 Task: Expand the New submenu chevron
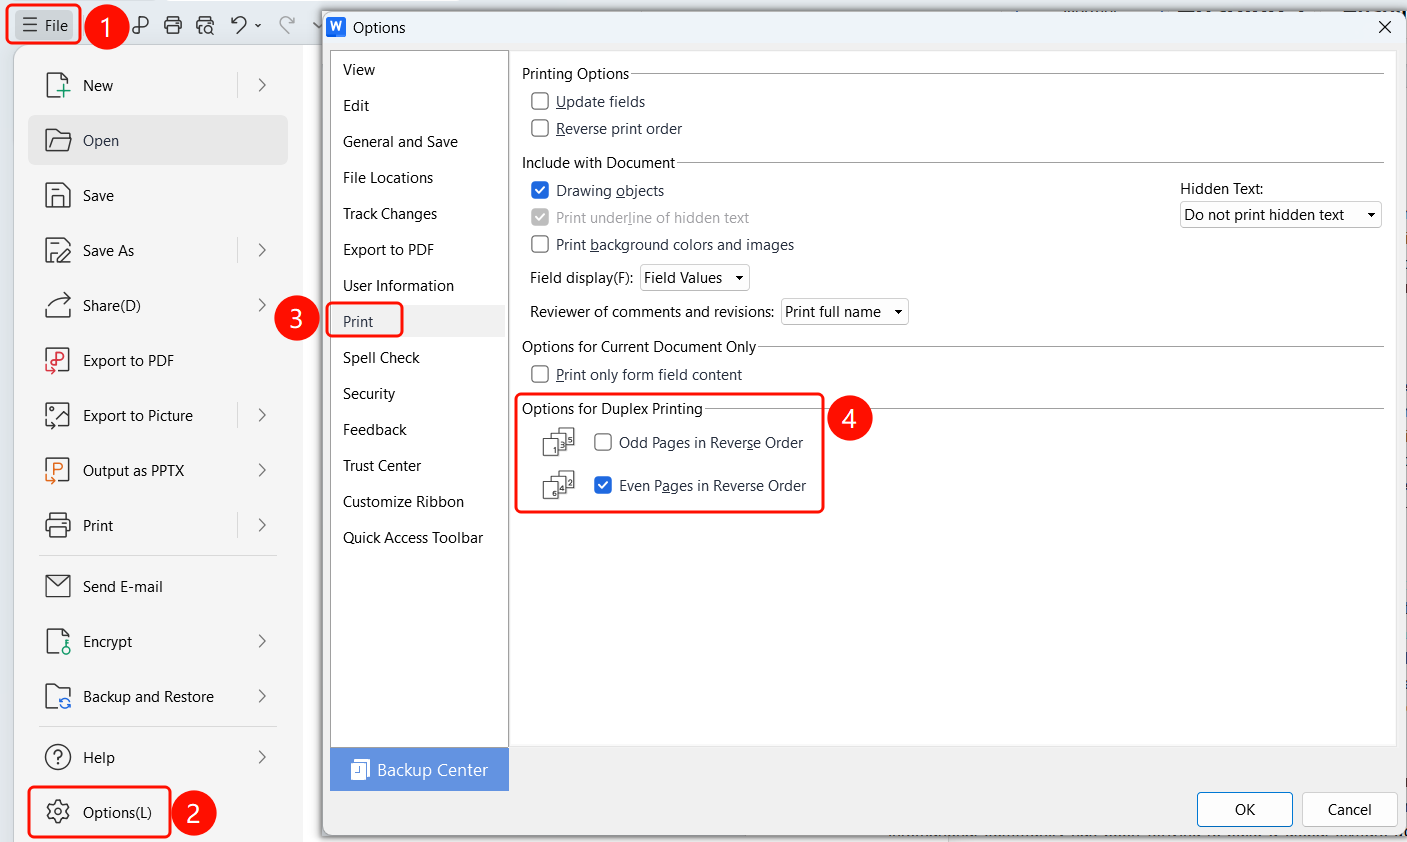(x=262, y=86)
